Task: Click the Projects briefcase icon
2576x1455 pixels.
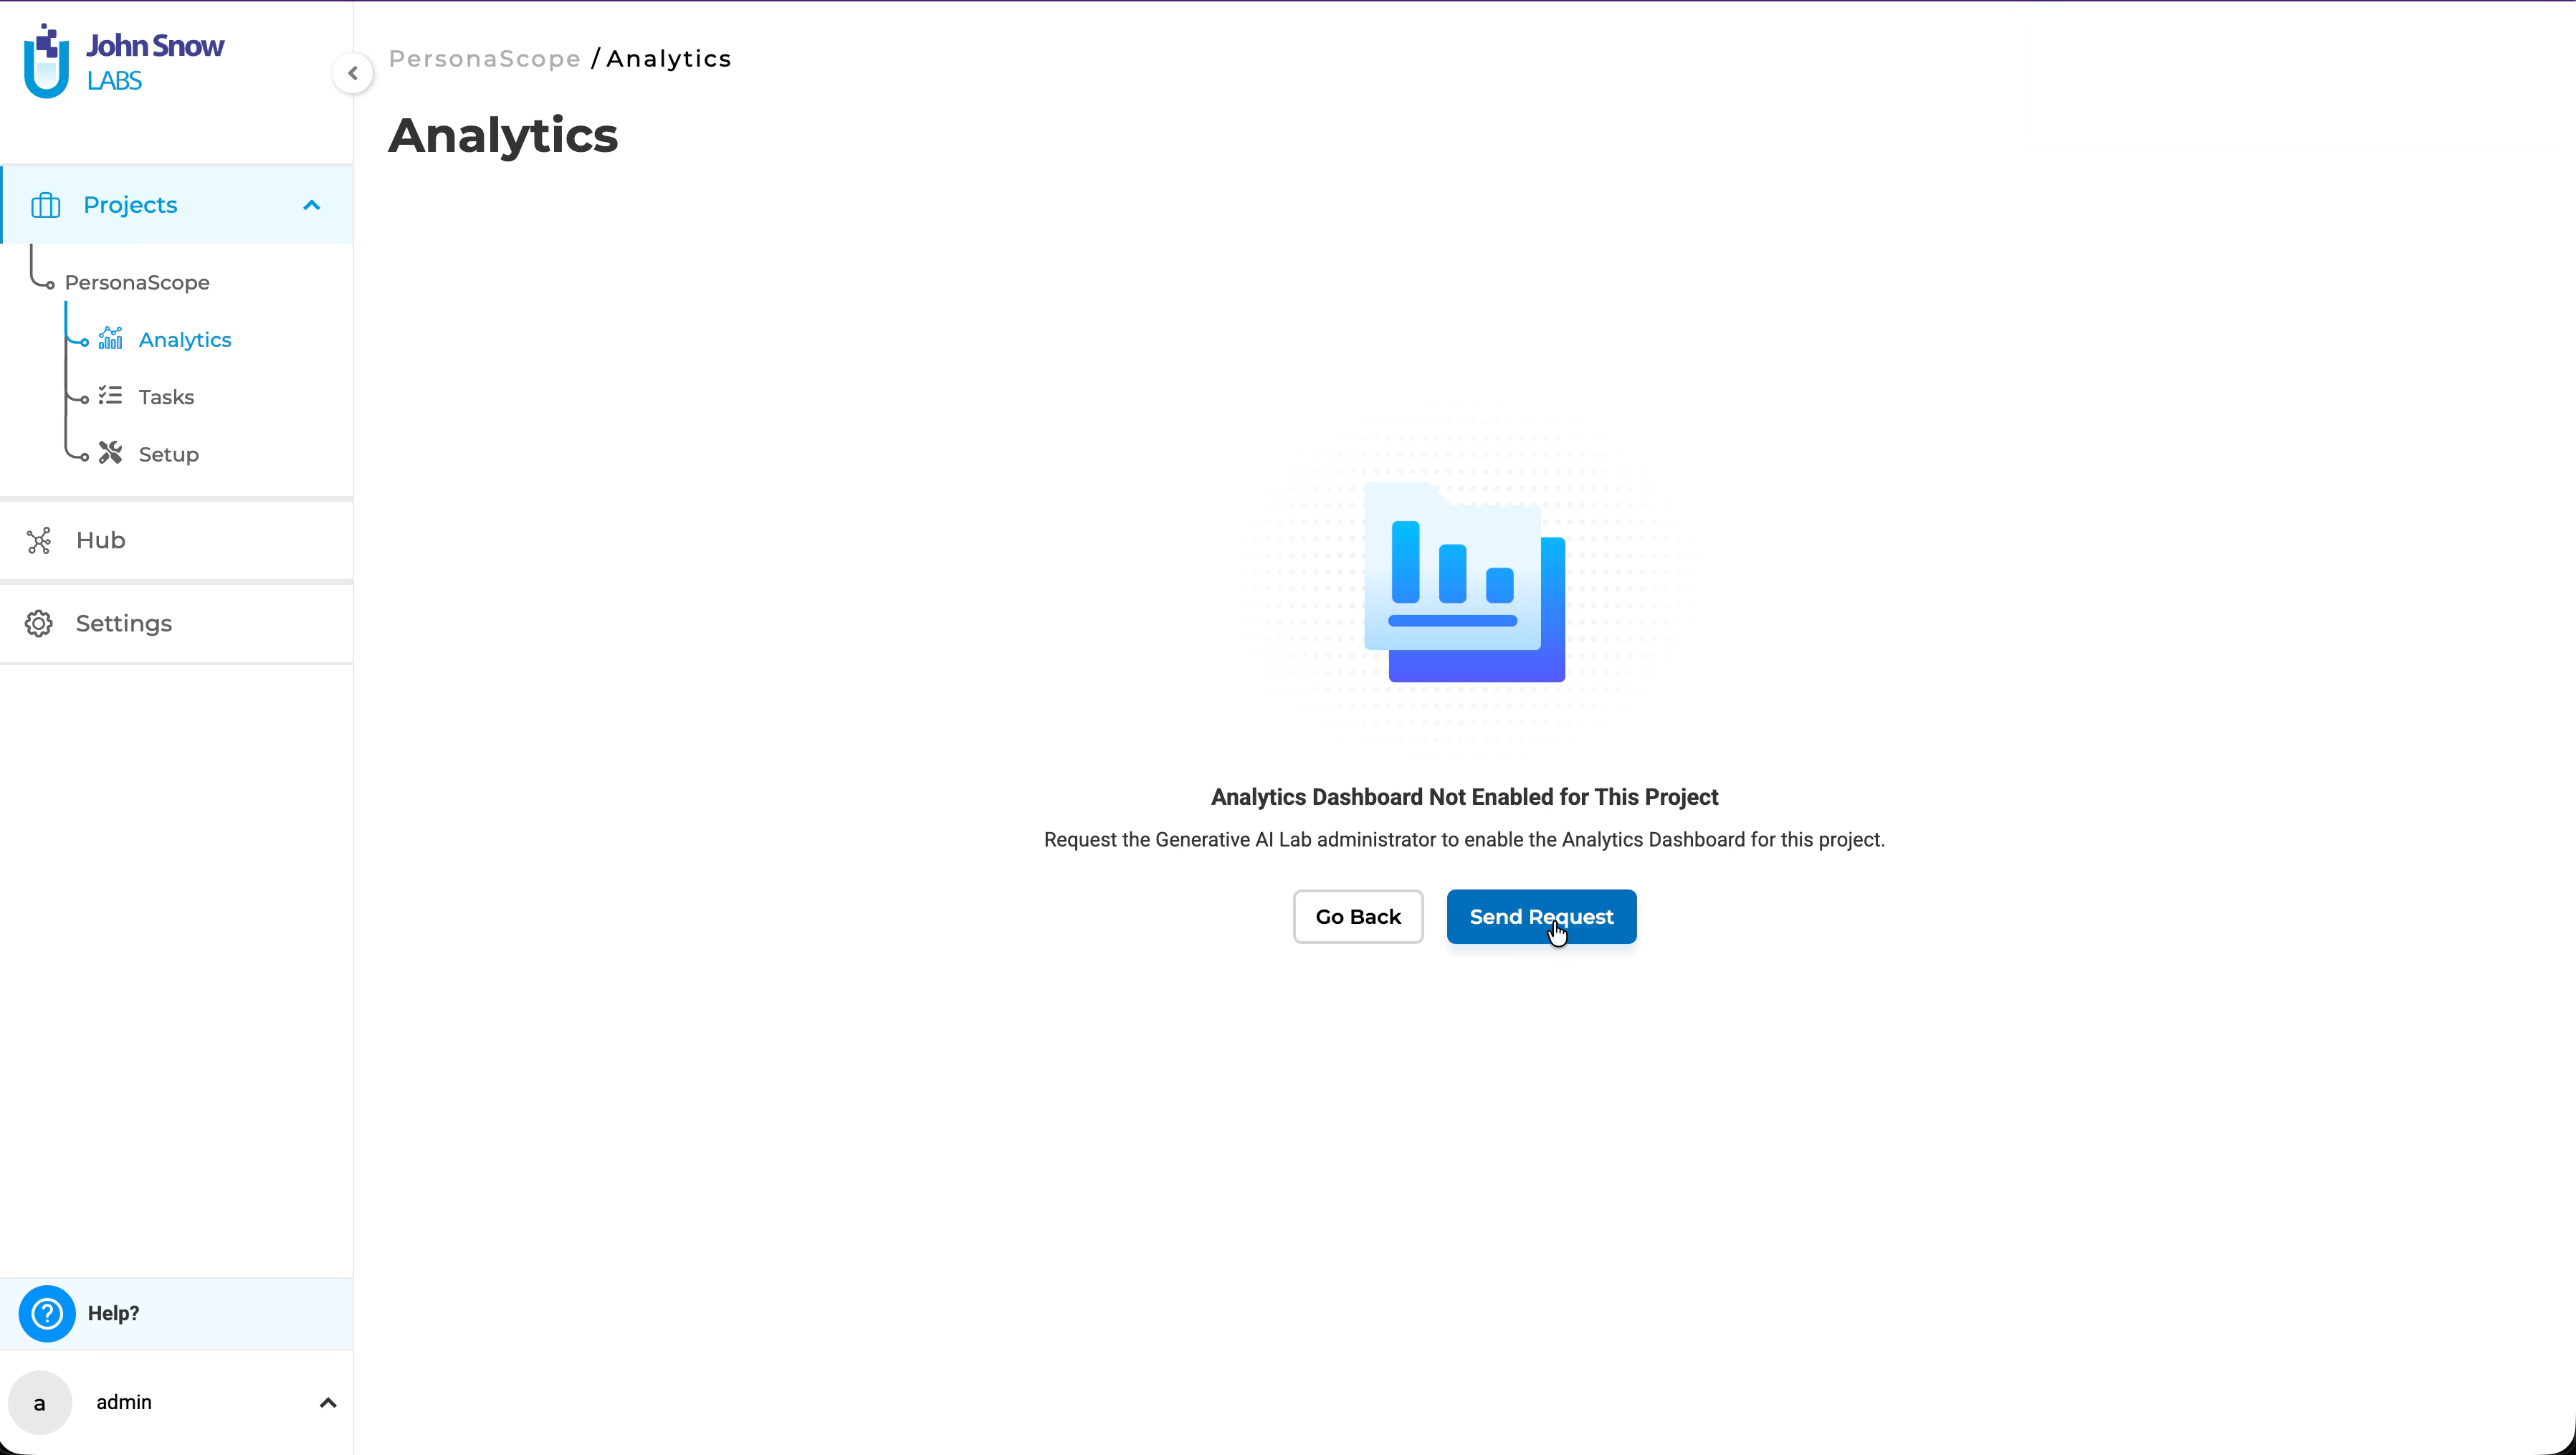Action: (x=46, y=205)
